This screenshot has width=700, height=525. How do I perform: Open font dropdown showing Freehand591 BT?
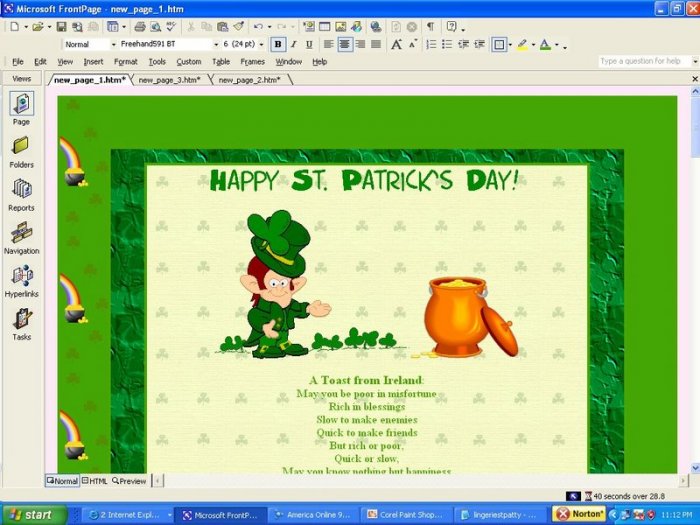click(x=216, y=44)
